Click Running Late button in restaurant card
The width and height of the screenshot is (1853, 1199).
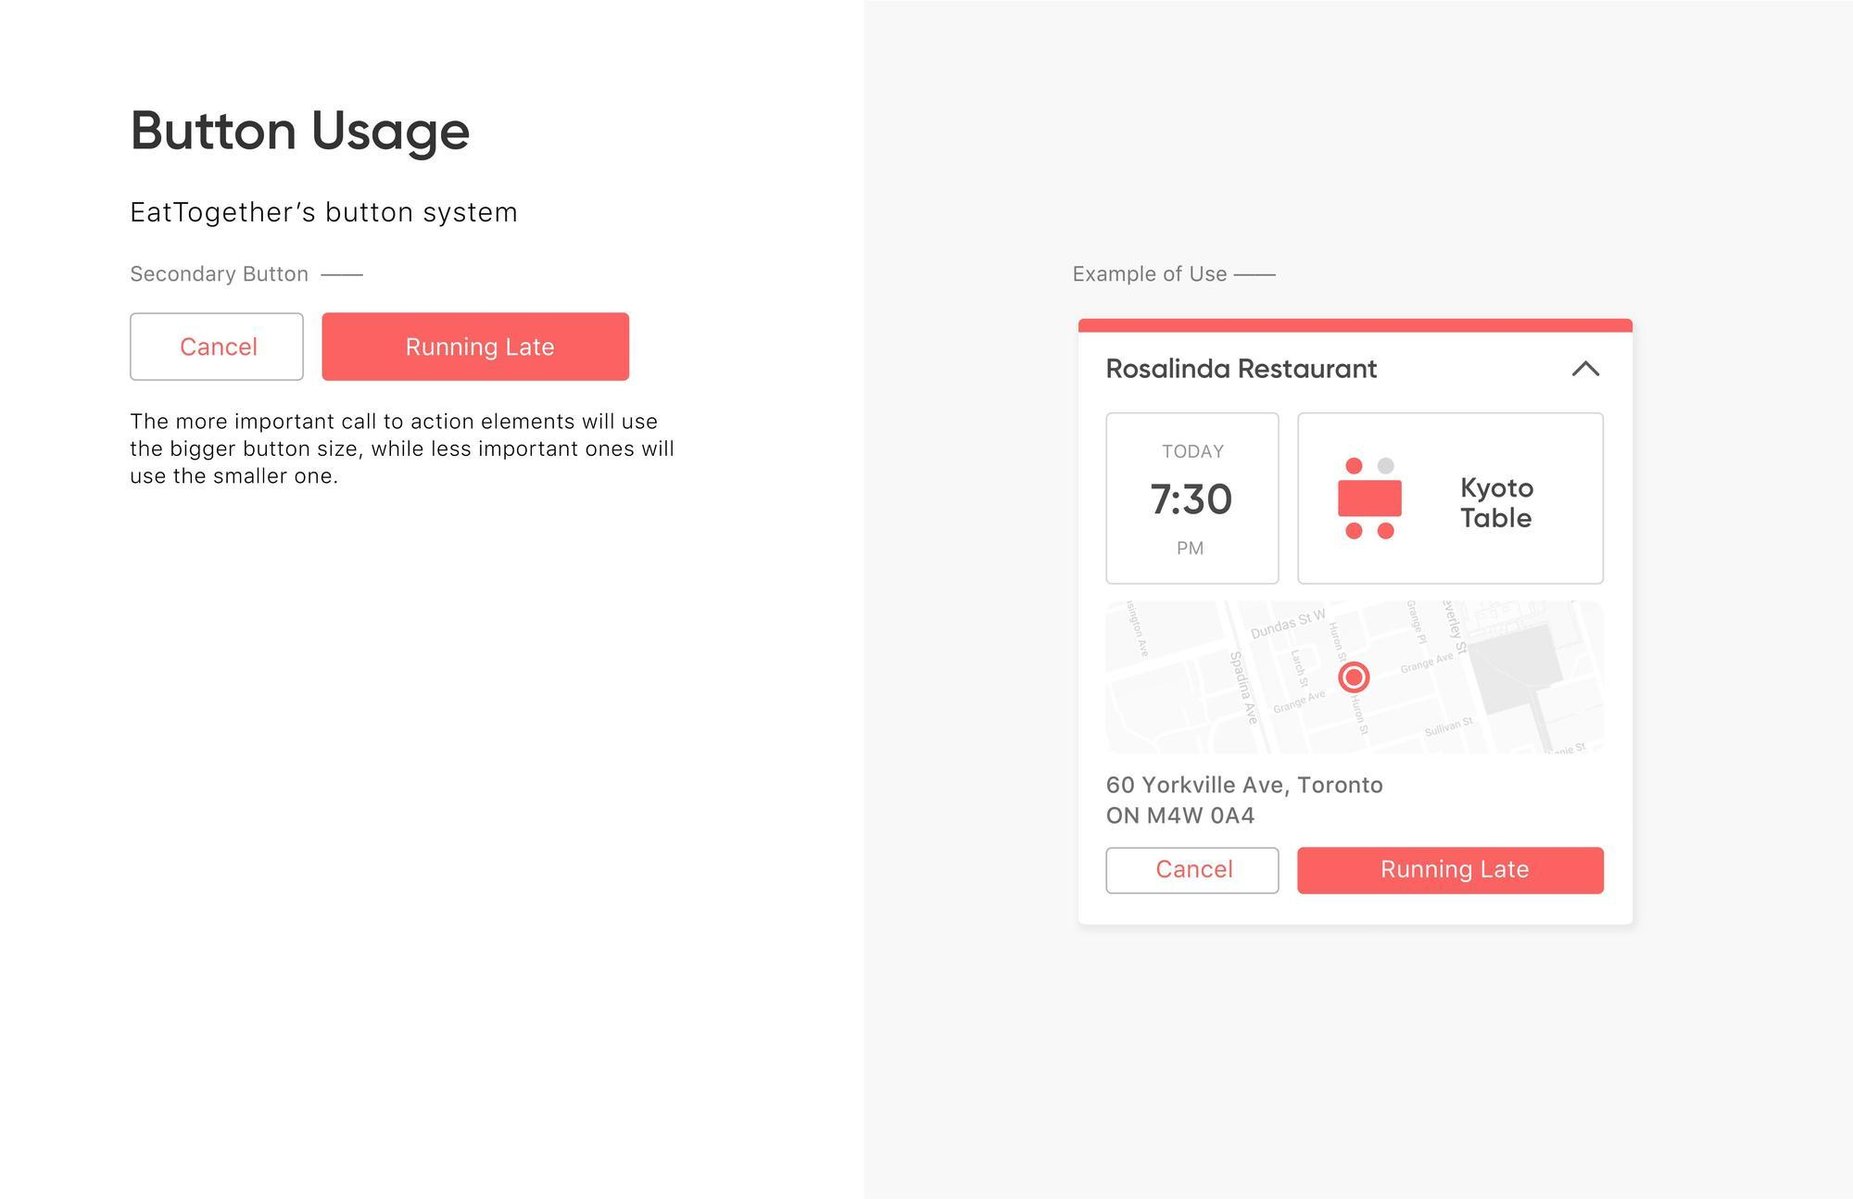[1450, 870]
